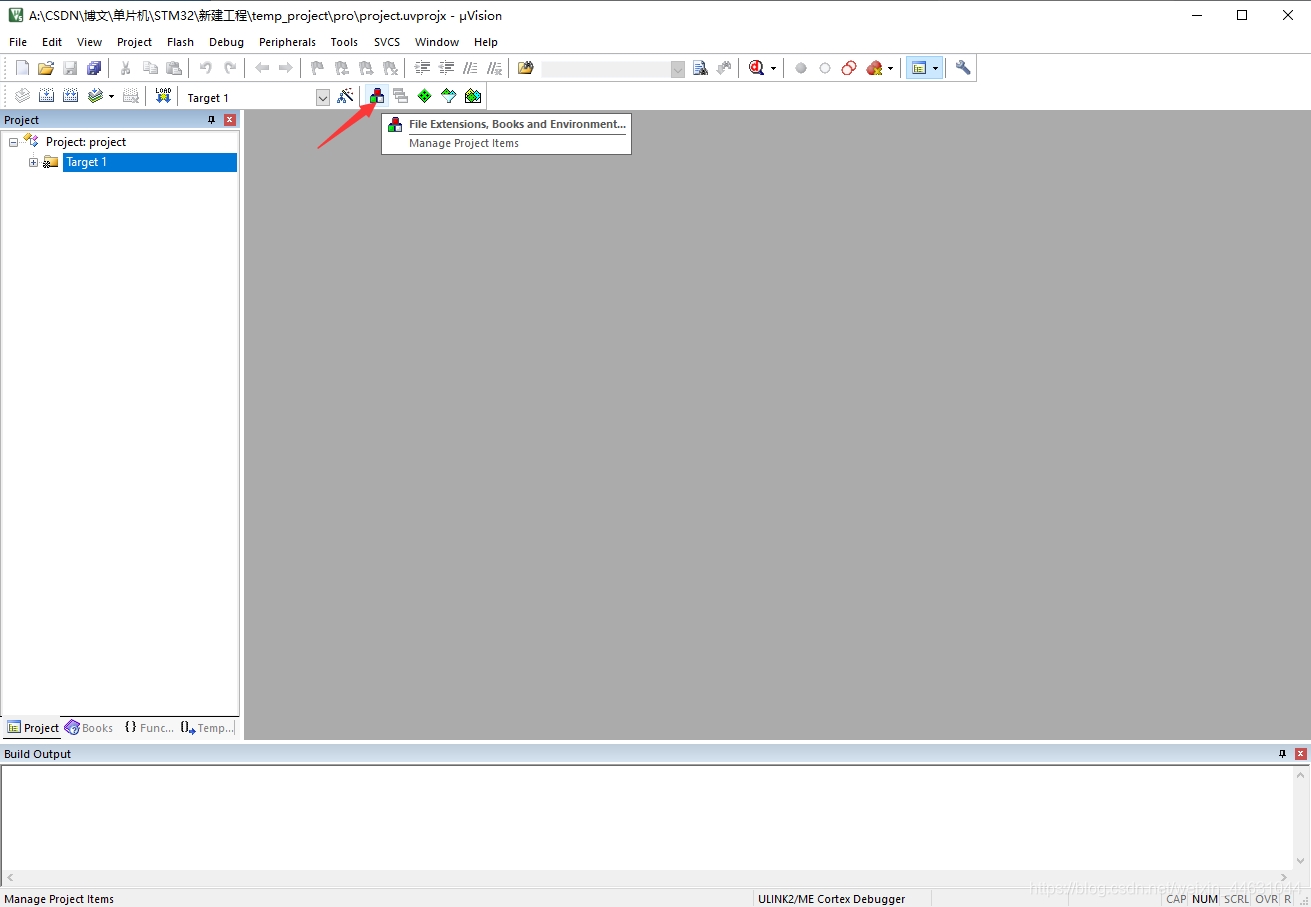Viewport: 1311px width, 907px height.
Task: Click Kill All Breakpoints icon
Action: (875, 68)
